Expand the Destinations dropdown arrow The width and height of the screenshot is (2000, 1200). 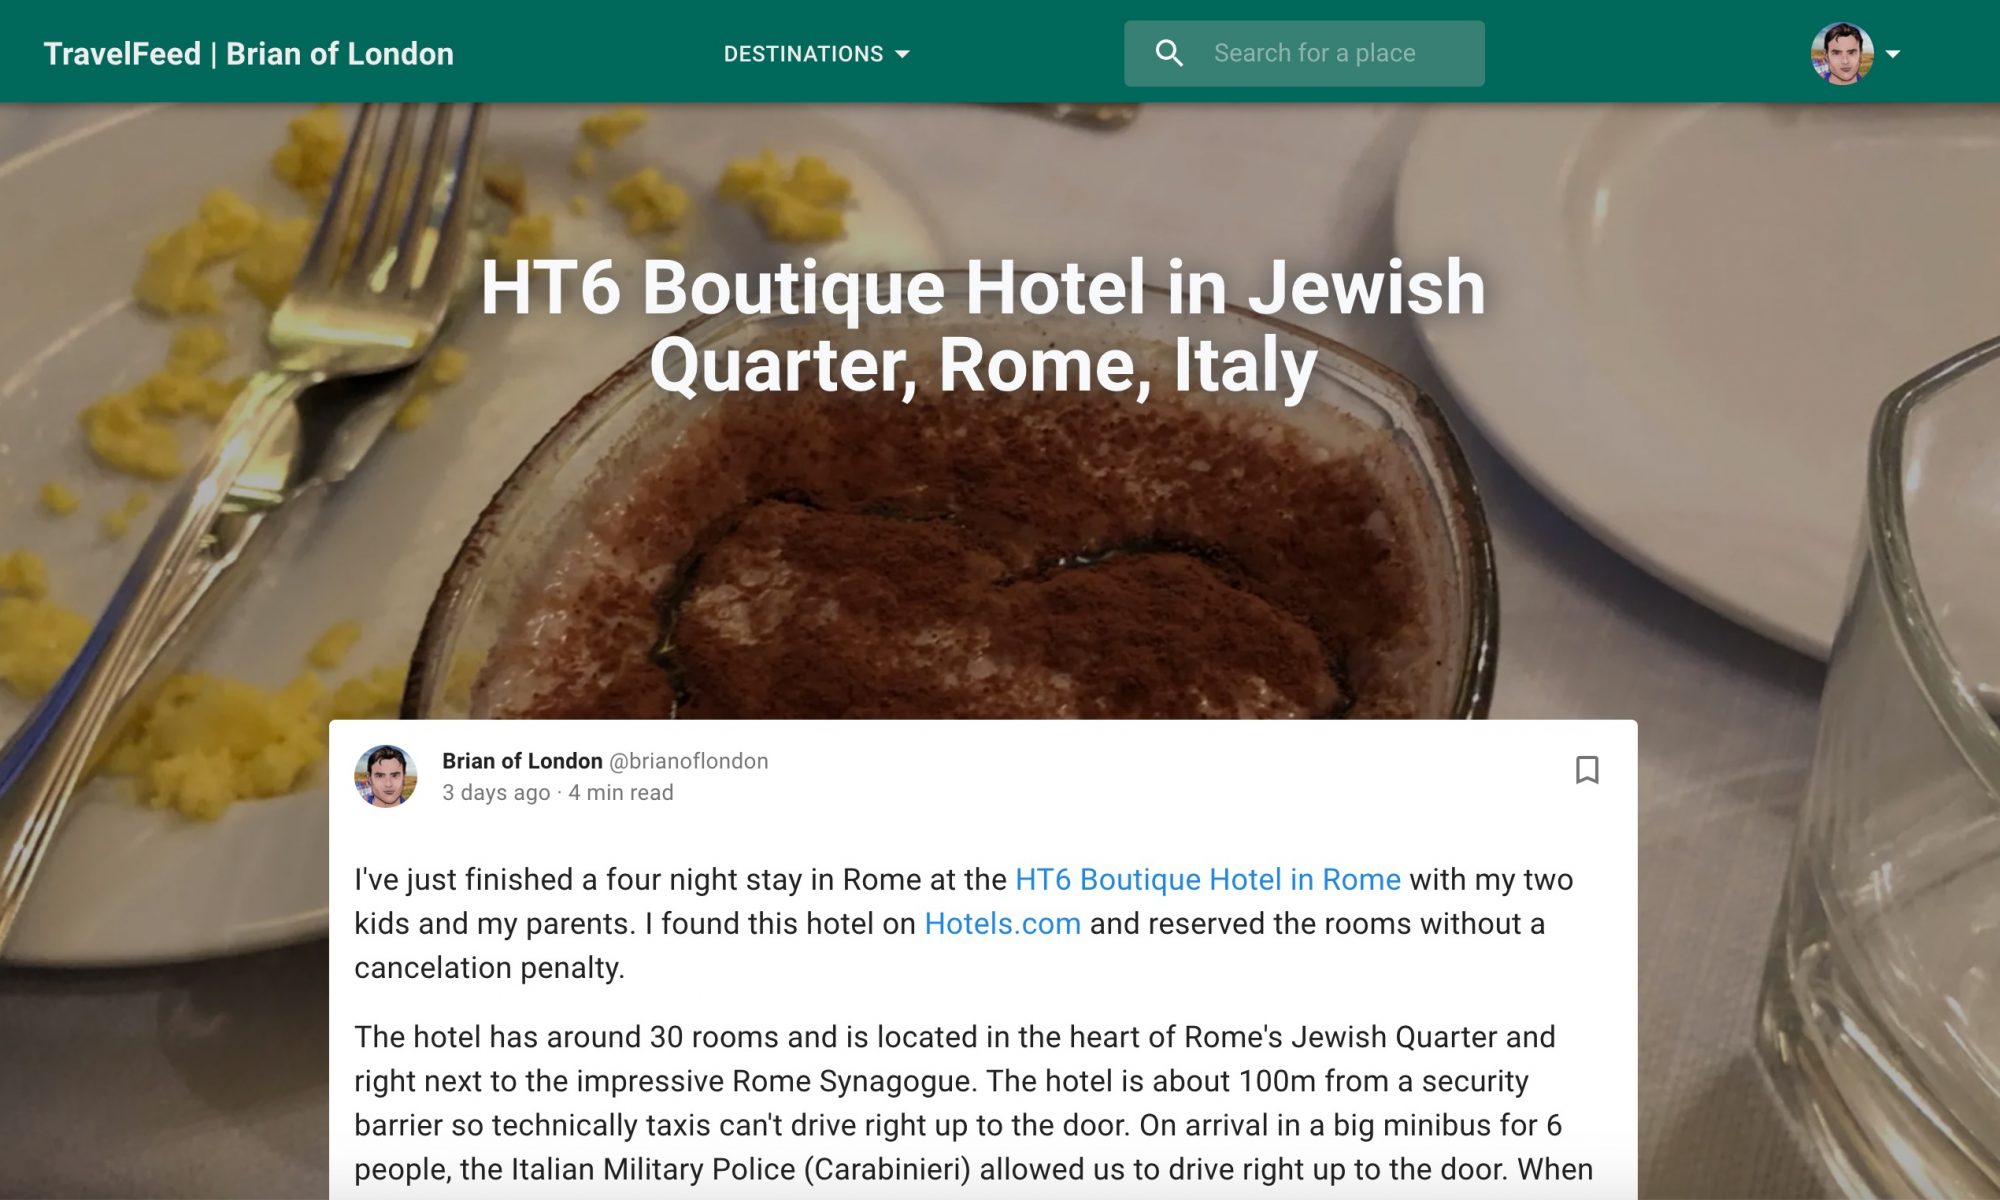(902, 54)
